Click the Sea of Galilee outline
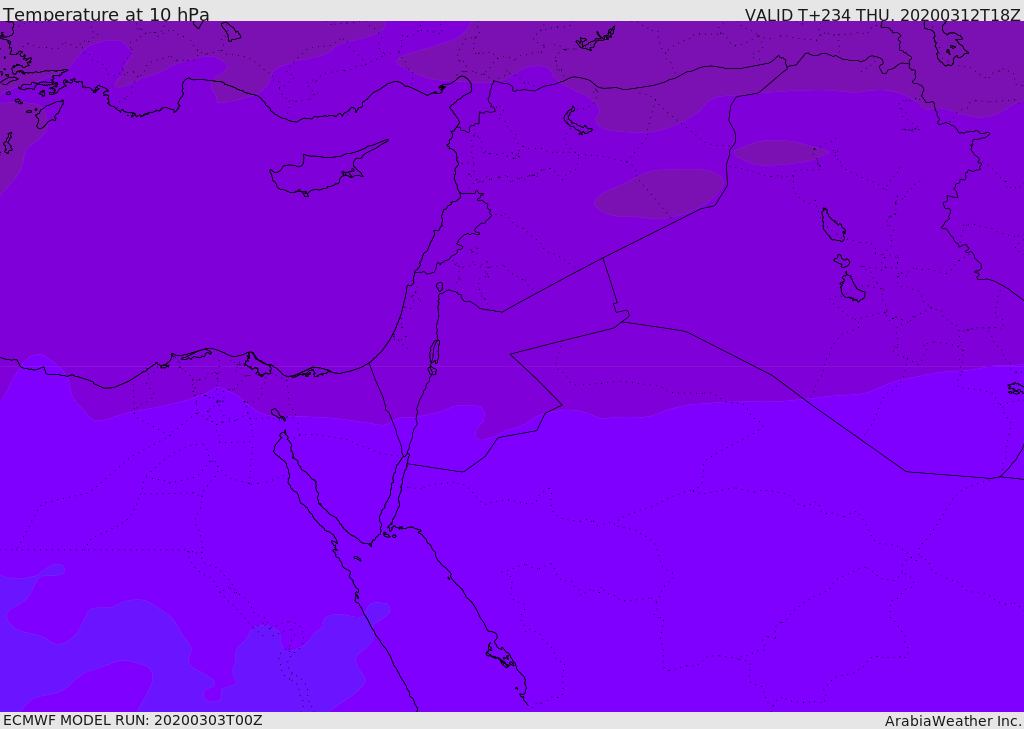Viewport: 1024px width, 729px height. [440, 287]
